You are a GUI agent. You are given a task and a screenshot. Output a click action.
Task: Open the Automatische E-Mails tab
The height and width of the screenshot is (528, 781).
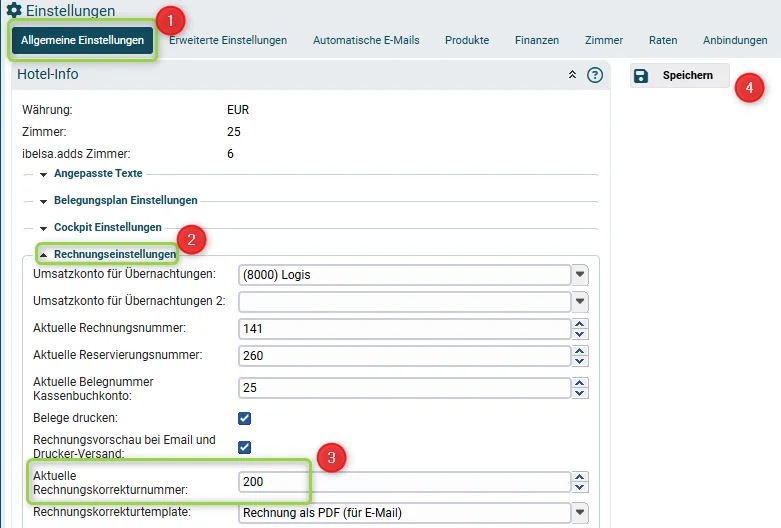366,40
